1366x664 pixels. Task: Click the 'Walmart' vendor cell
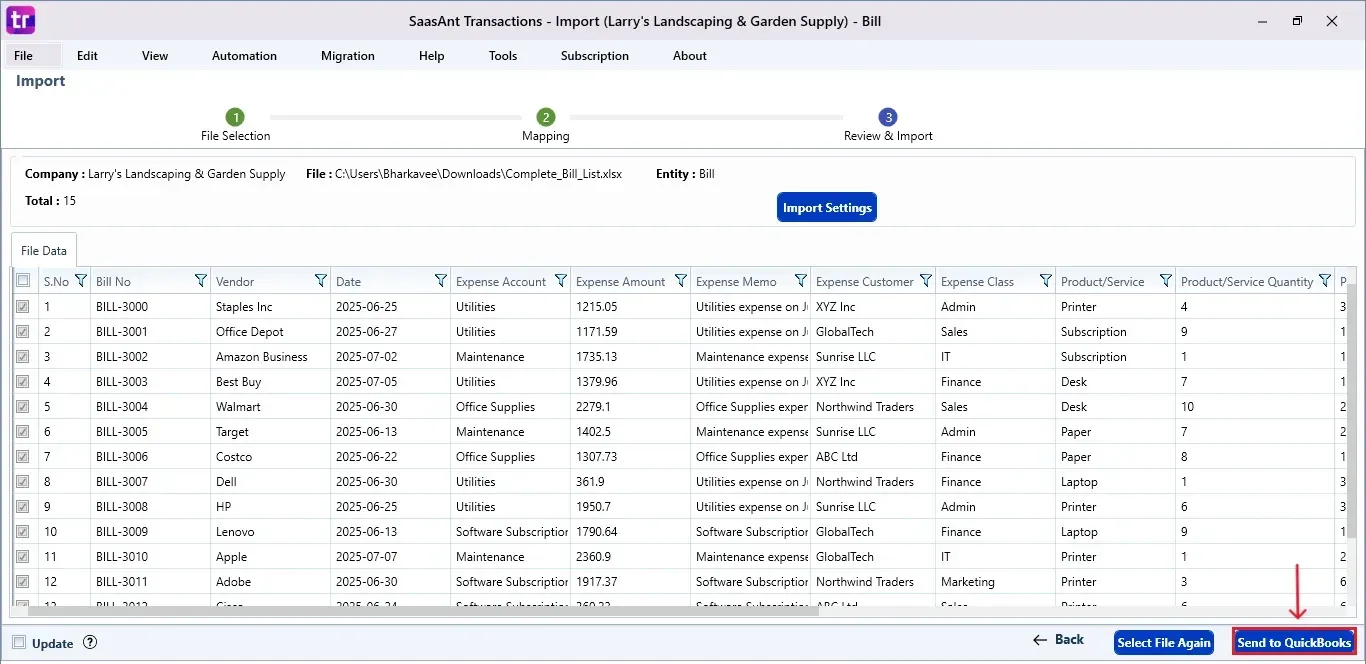point(270,407)
